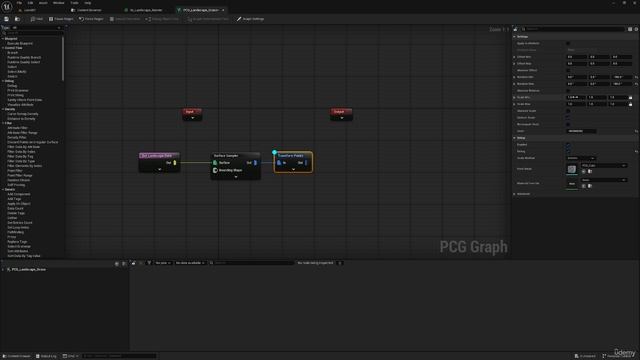Collapse the Filter category in palette
This screenshot has height=360, width=640.
tap(3, 123)
